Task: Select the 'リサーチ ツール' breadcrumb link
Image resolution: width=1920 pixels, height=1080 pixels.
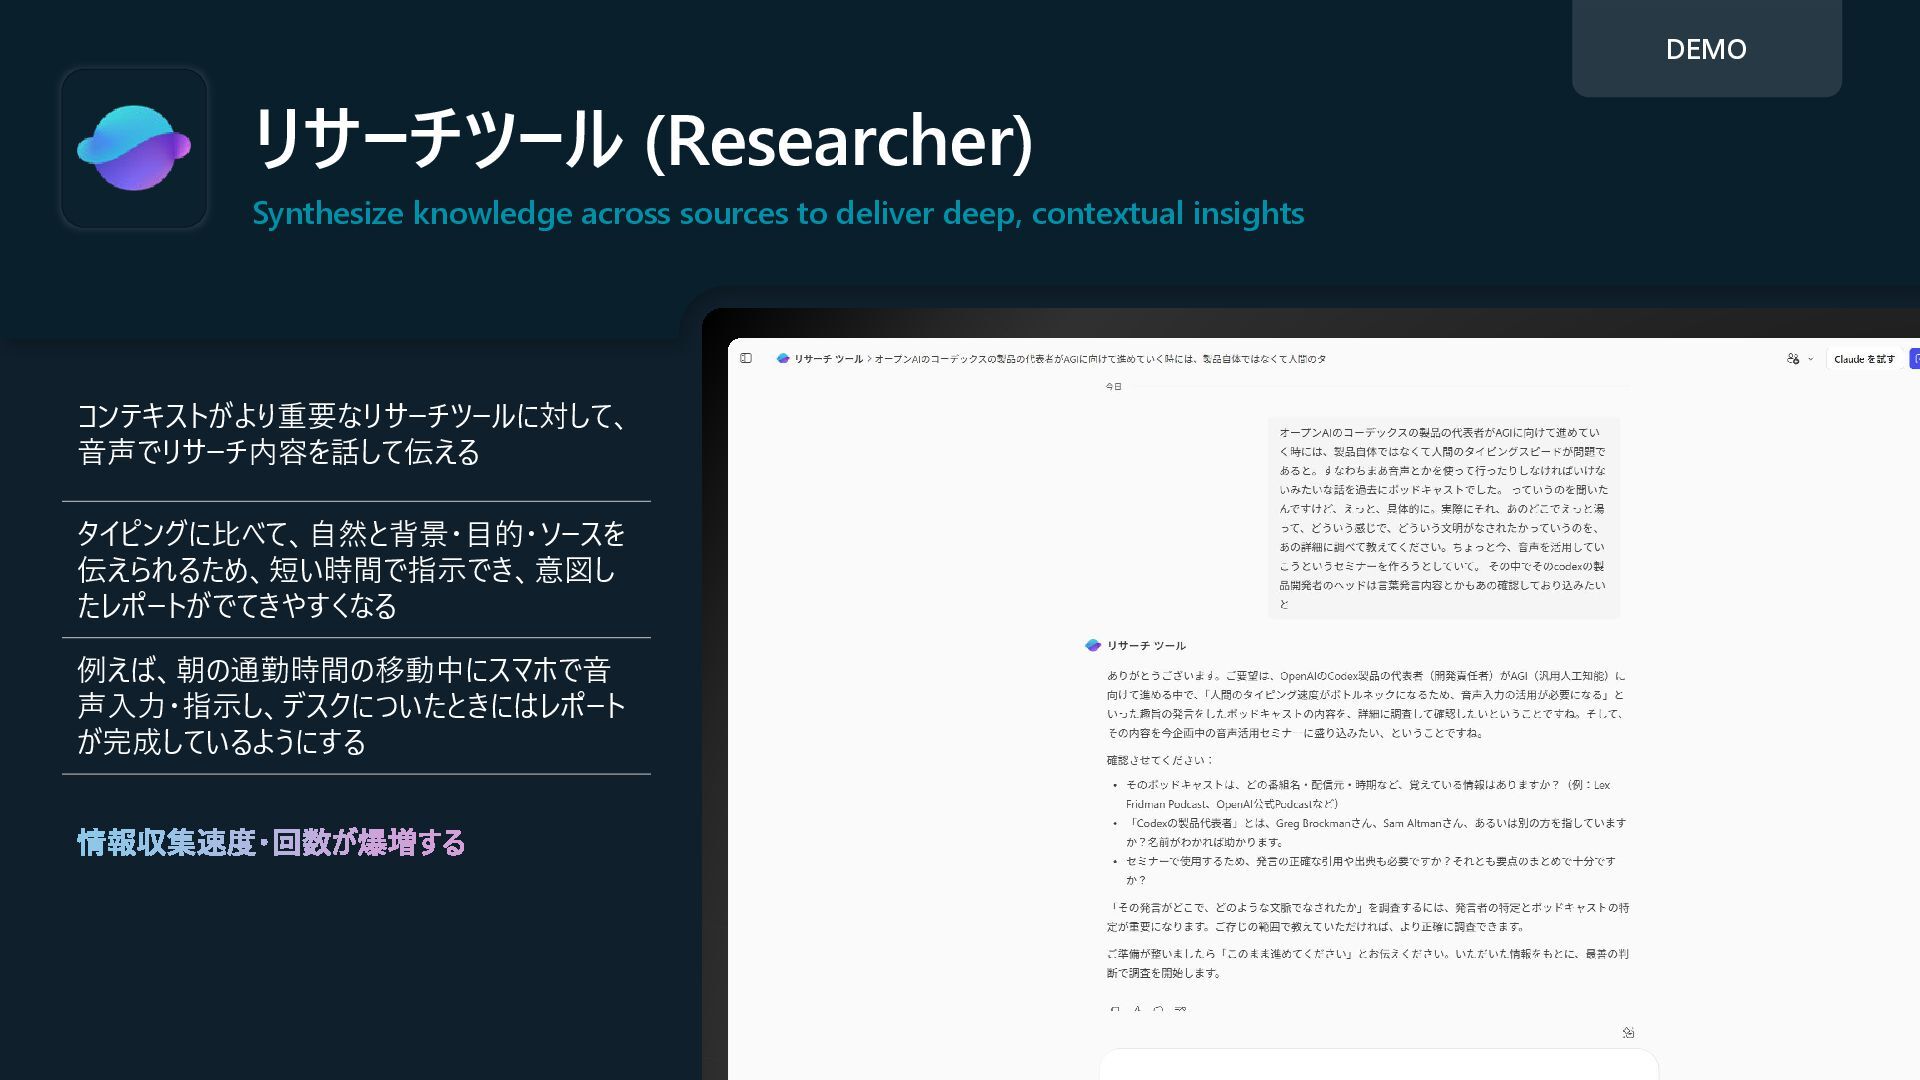Action: [828, 359]
